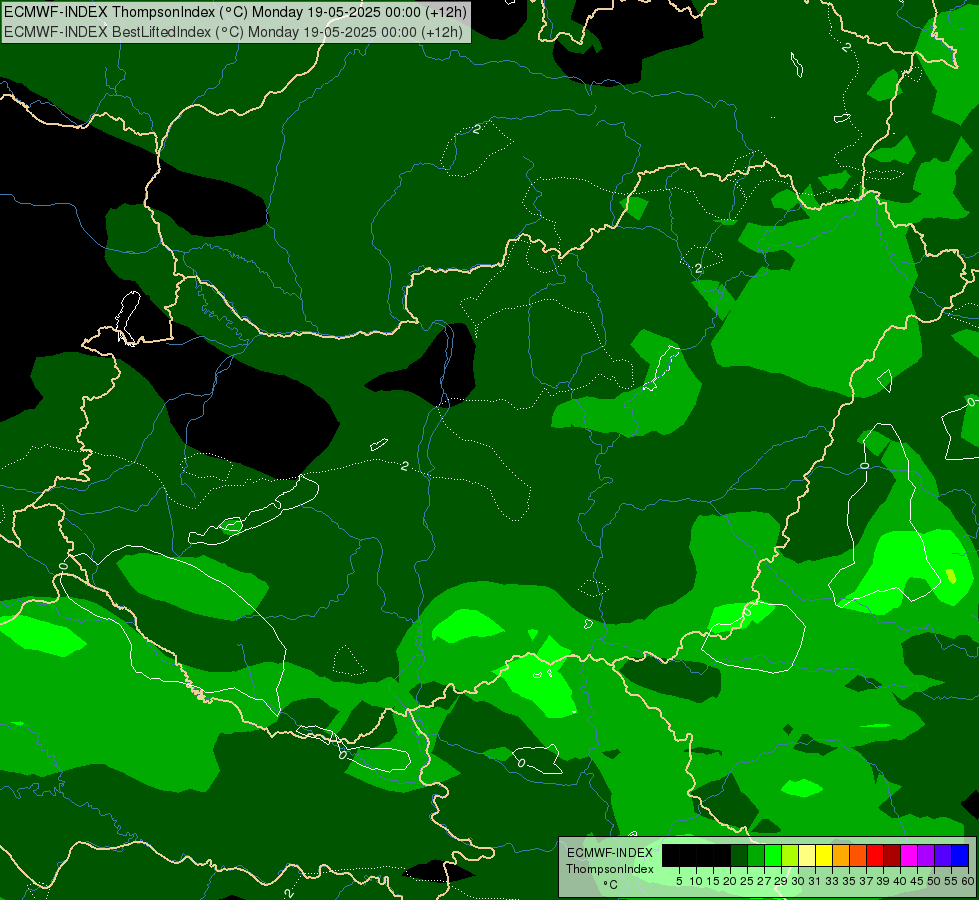This screenshot has width=979, height=900.
Task: Choose the orange 33–35 legend swatch
Action: coord(841,855)
